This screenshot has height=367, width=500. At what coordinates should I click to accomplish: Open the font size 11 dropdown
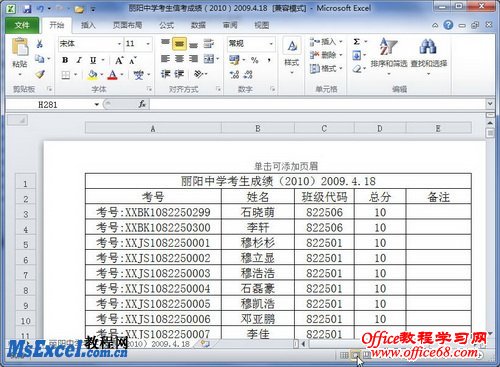(148, 44)
